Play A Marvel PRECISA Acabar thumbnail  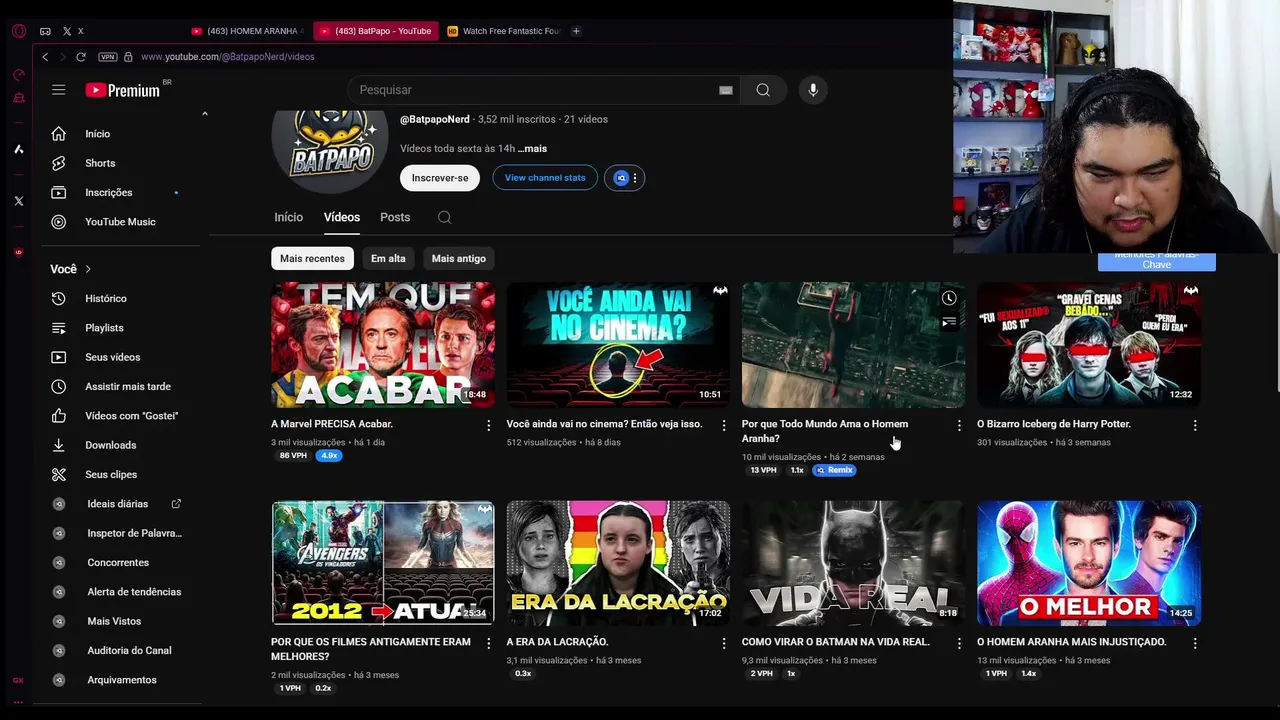[x=383, y=344]
